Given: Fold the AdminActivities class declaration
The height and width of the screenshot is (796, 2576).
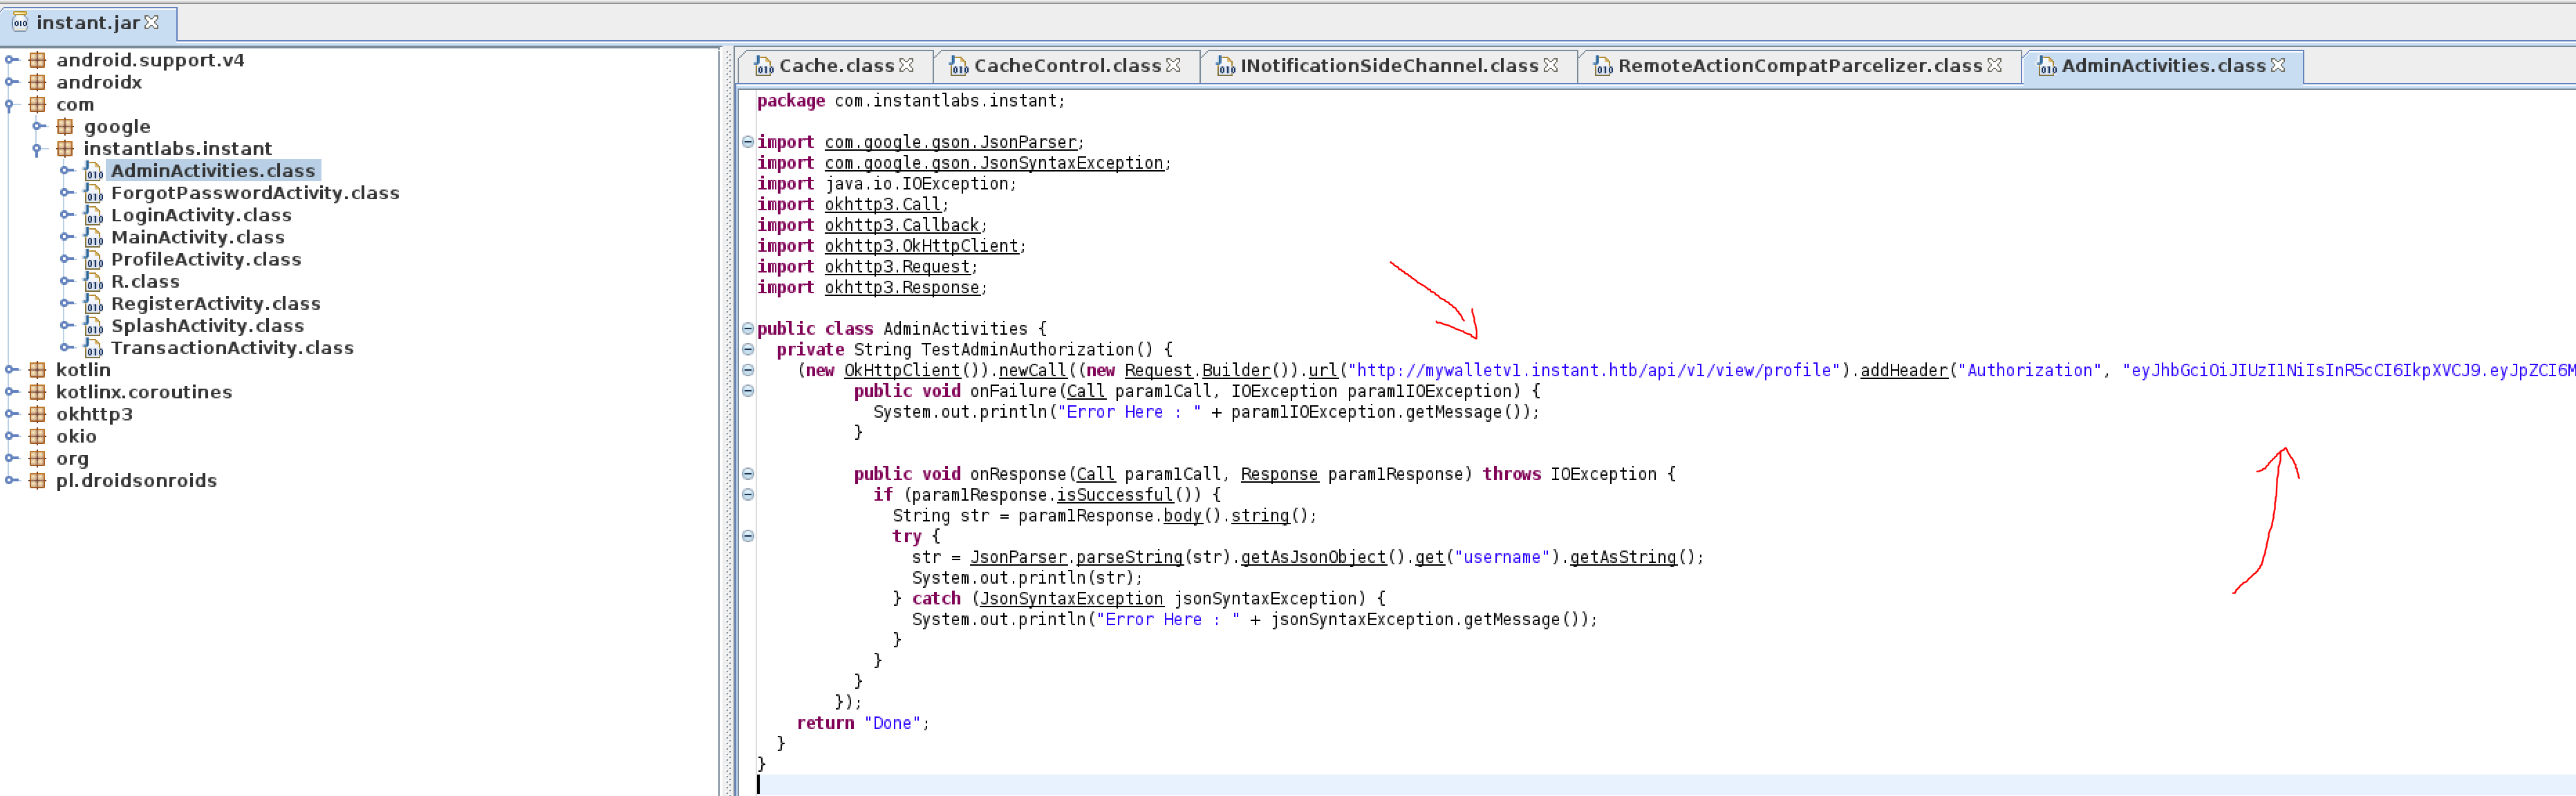Looking at the screenshot, I should click(x=747, y=329).
